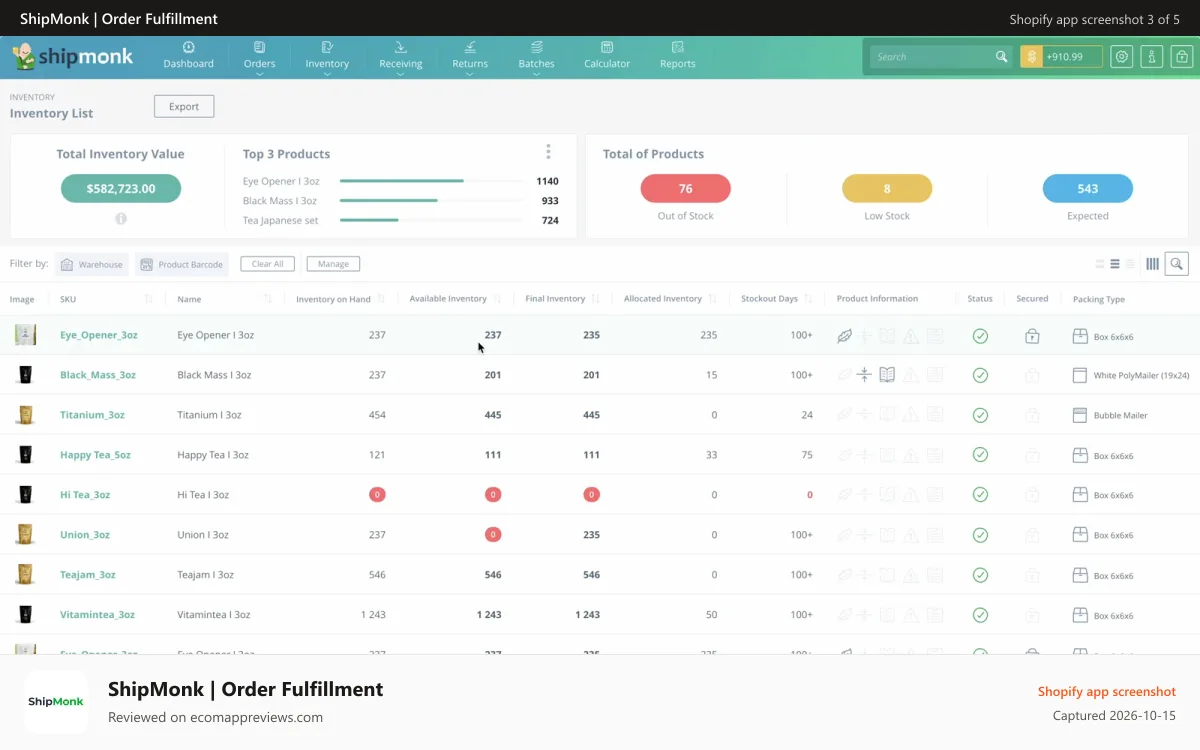Click the open book icon in Black_Mass_3oz row
This screenshot has width=1200, height=750.
(x=887, y=375)
